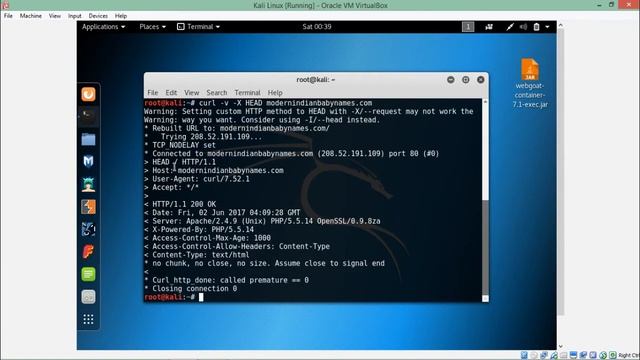Image resolution: width=640 pixels, height=360 pixels.
Task: Click the battery icon in the top bar
Action: 536,27
